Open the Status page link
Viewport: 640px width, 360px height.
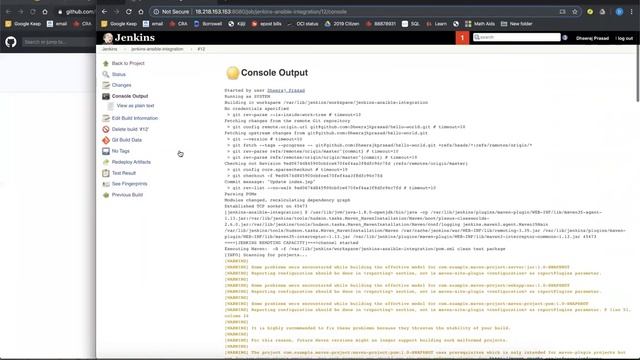click(118, 74)
